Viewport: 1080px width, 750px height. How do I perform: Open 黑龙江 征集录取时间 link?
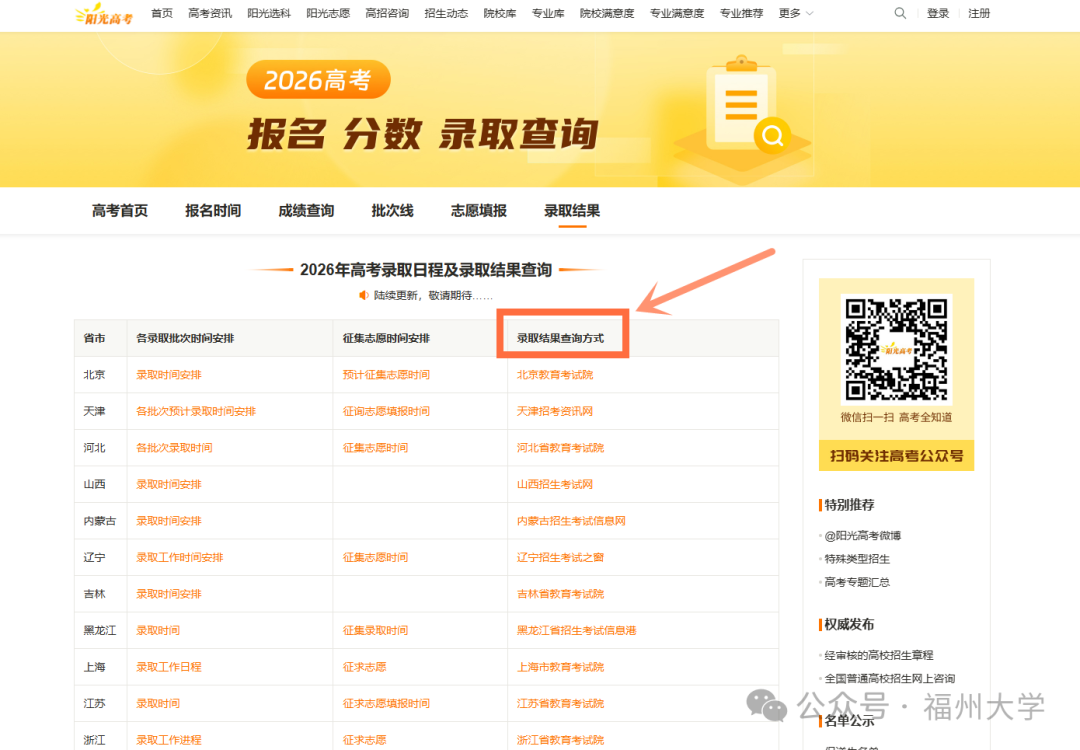[x=375, y=630]
